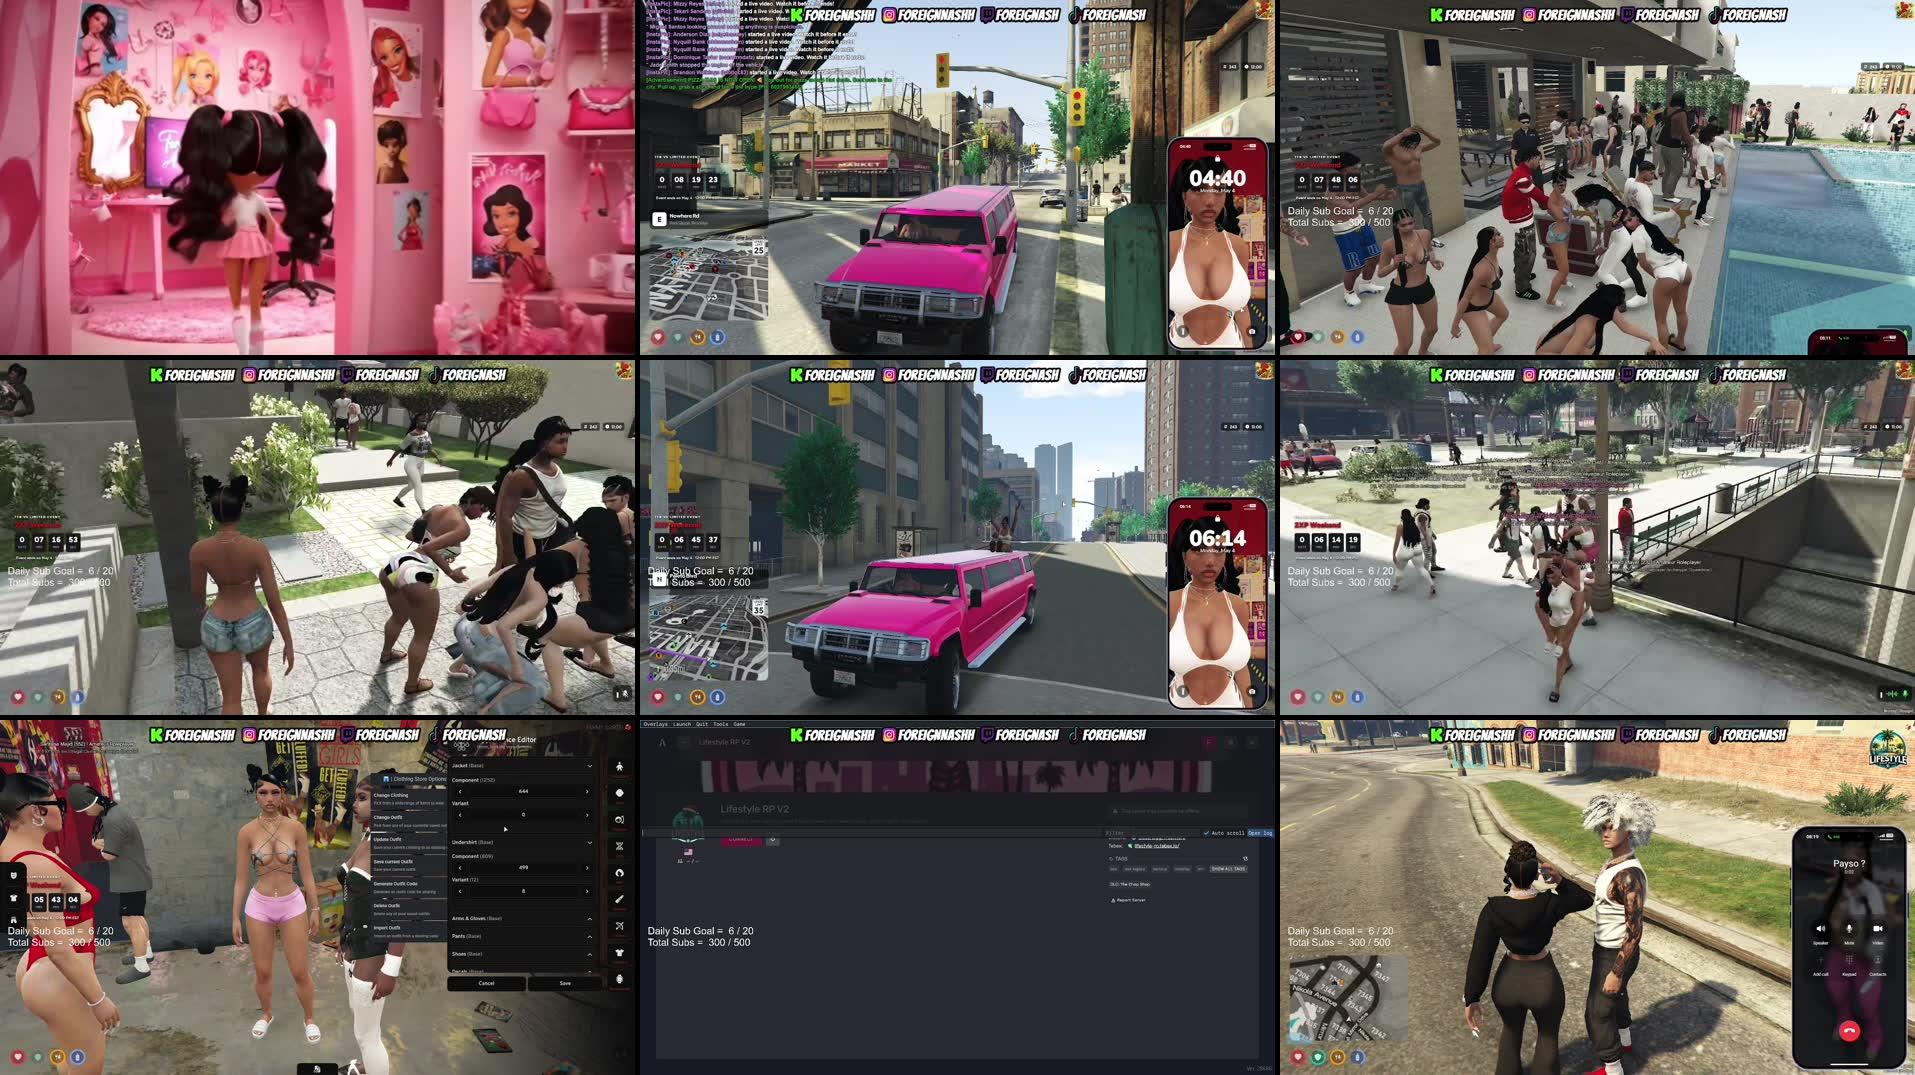Expand the Arms & Gloves section
This screenshot has height=1075, width=1915.
pos(590,918)
